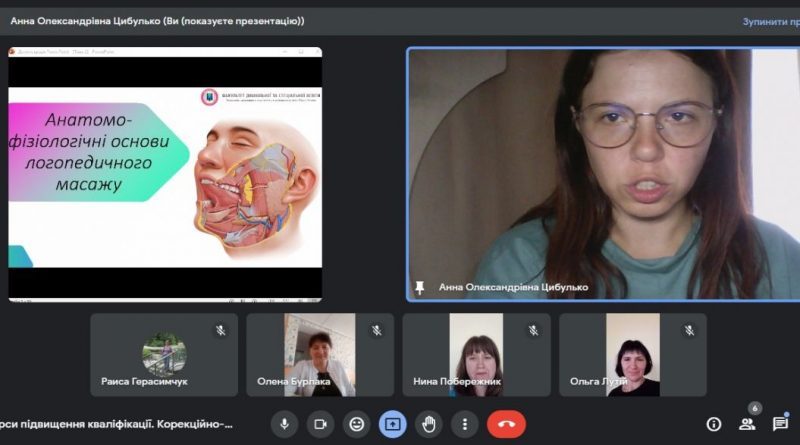
Task: Toggle the microphone button in the call bar
Action: 285,424
